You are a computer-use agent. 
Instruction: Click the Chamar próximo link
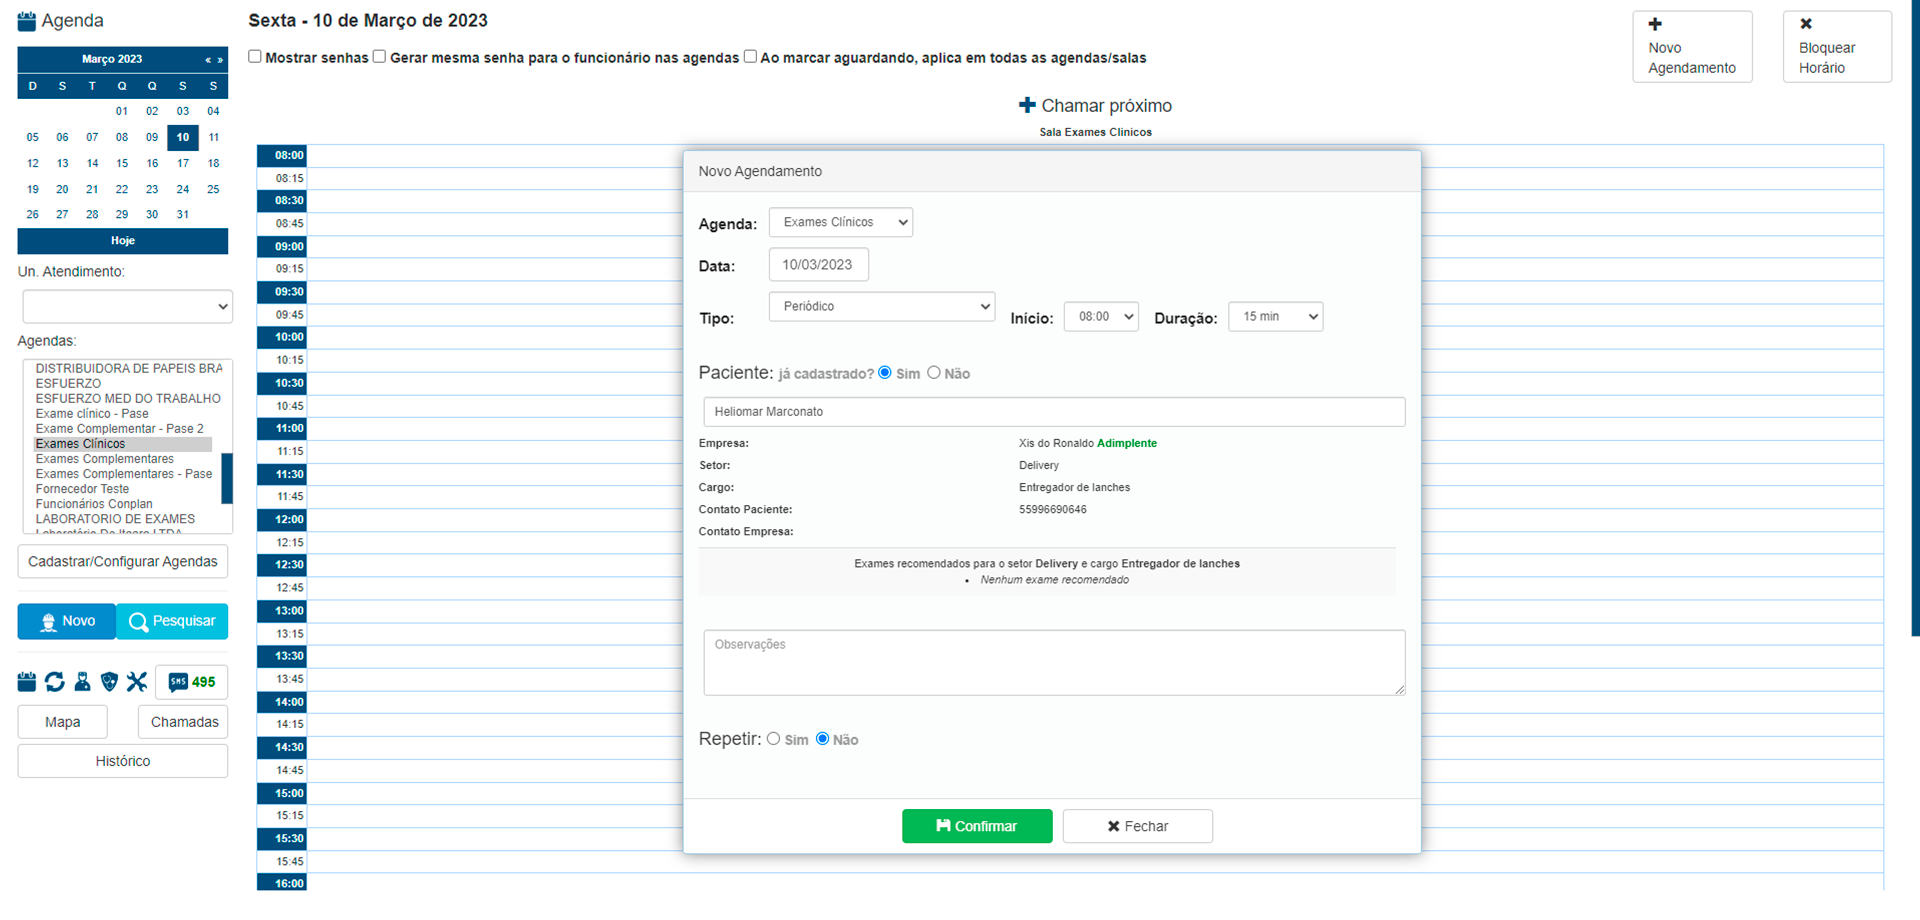point(1095,106)
